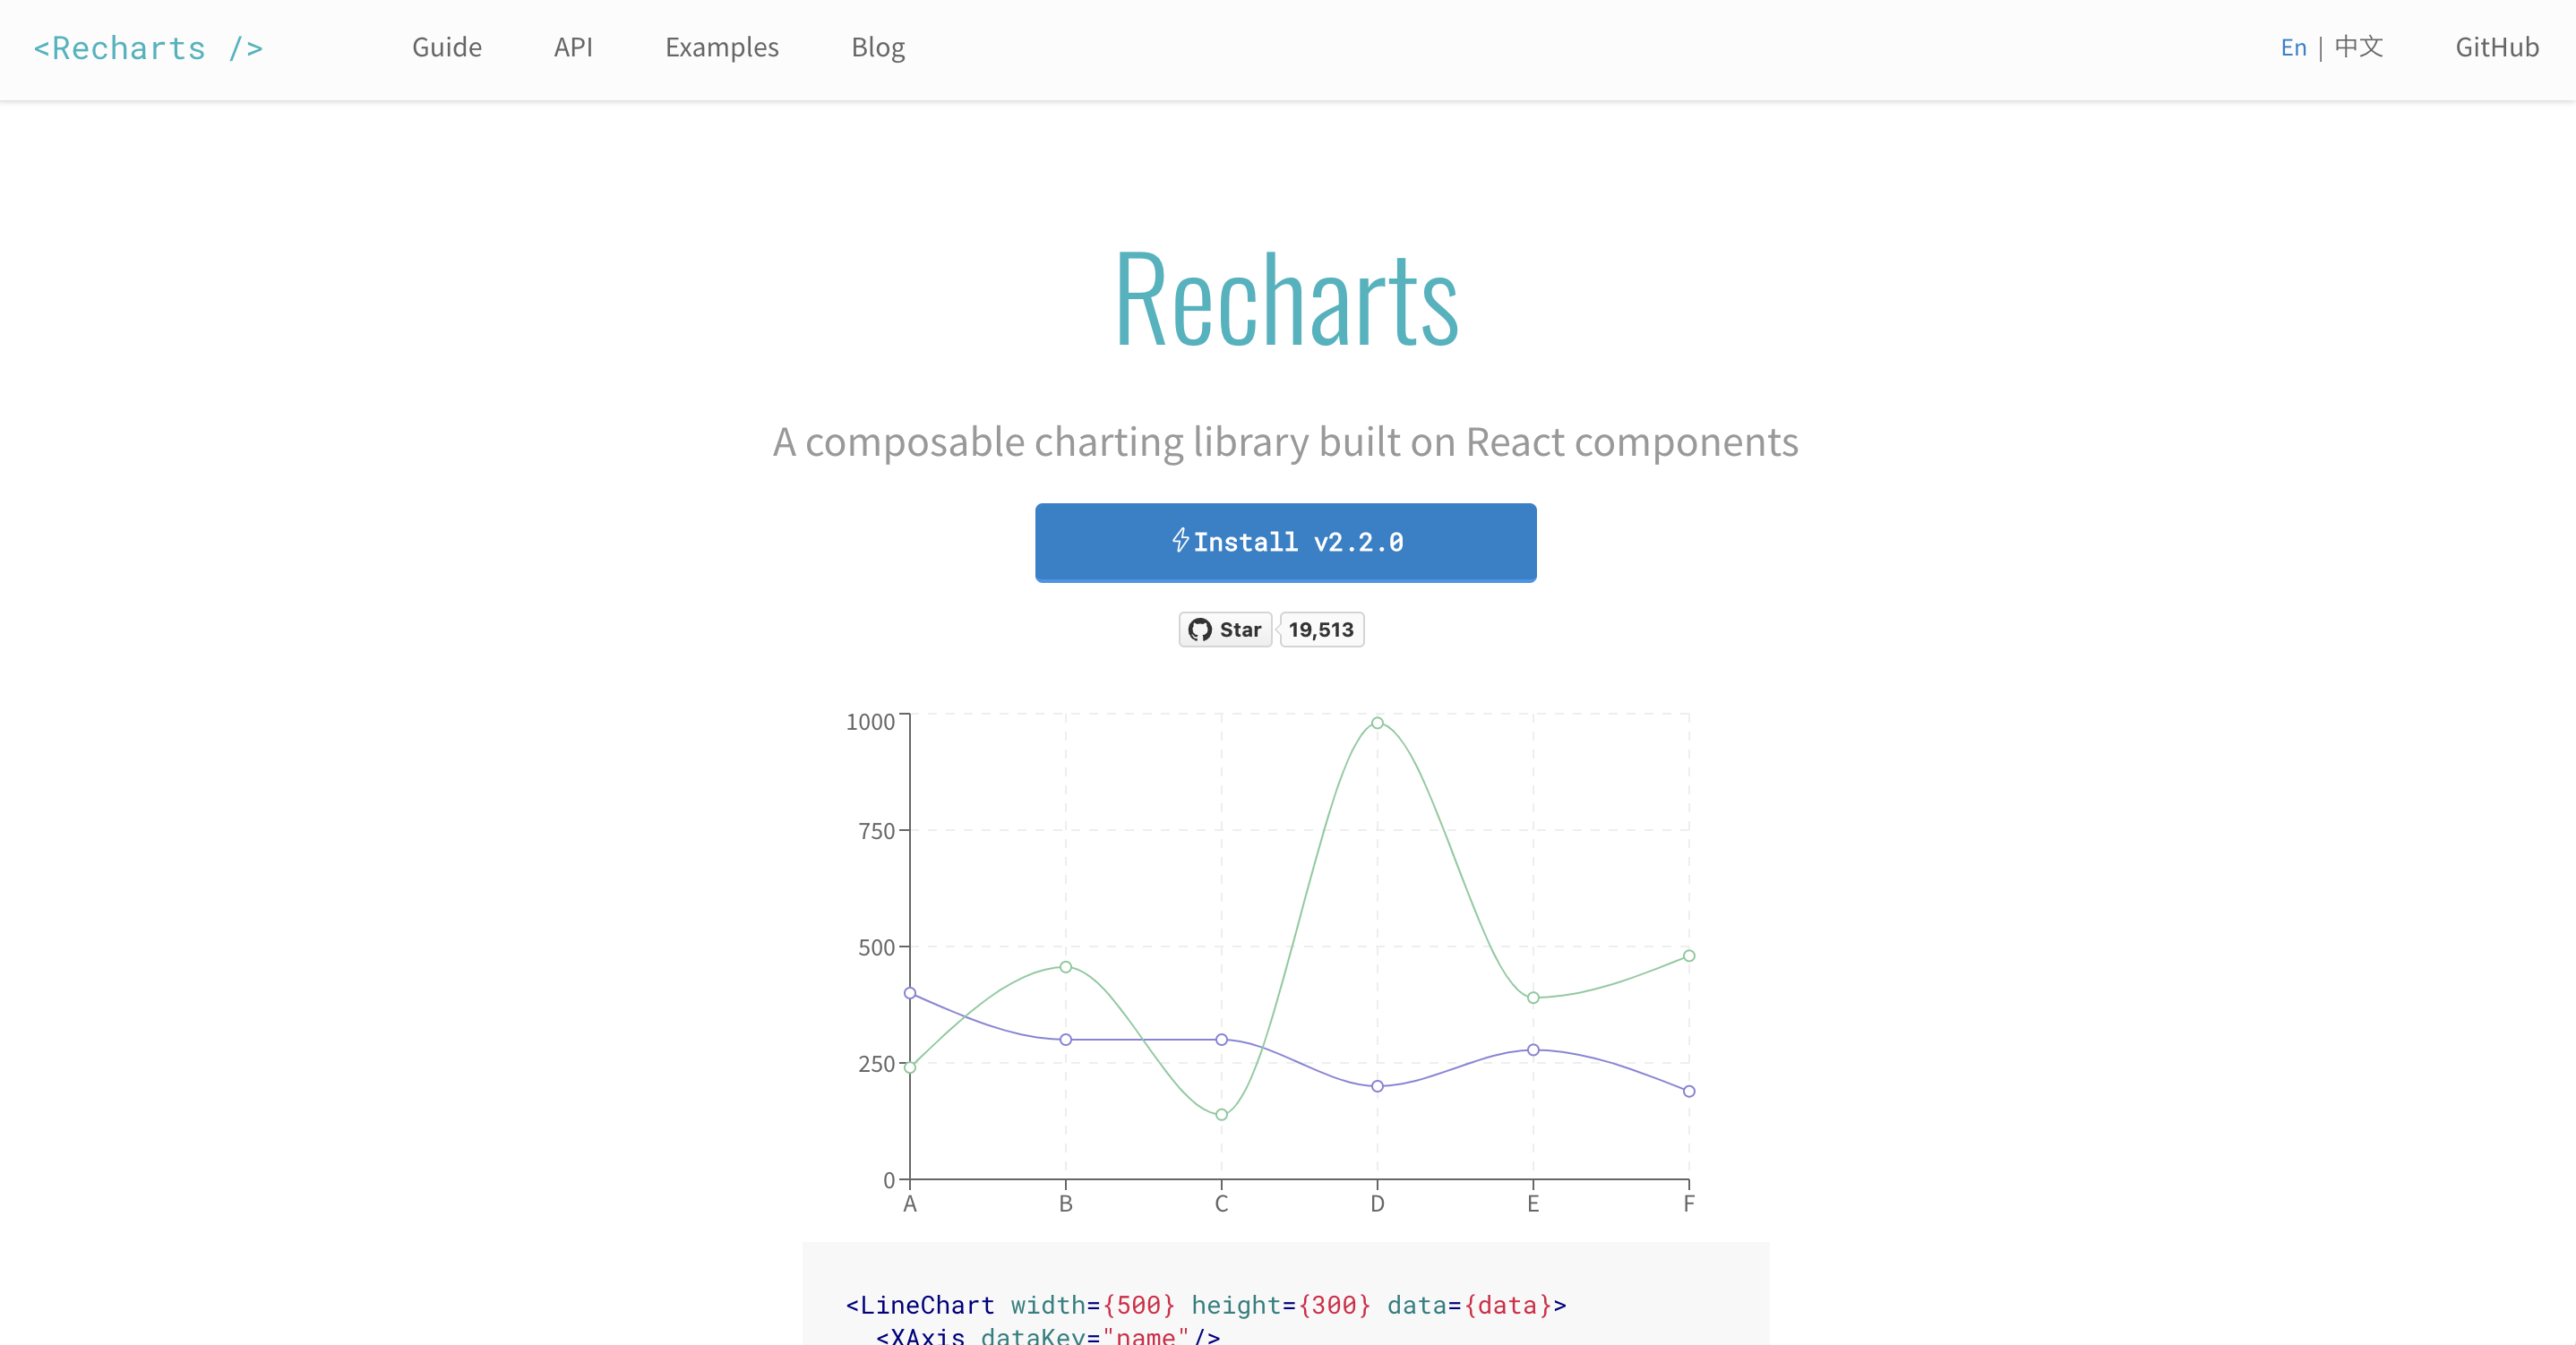Select the purple data point at C

1221,1040
